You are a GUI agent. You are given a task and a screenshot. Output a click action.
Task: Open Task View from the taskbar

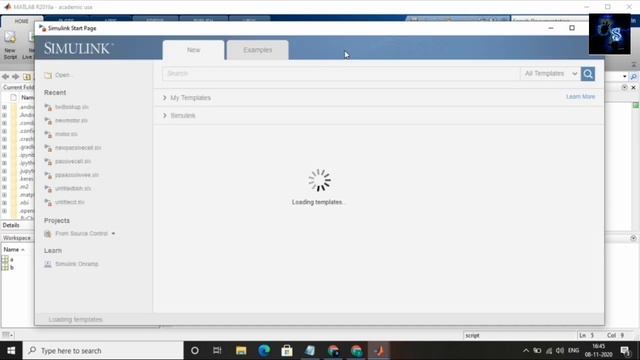(217, 351)
